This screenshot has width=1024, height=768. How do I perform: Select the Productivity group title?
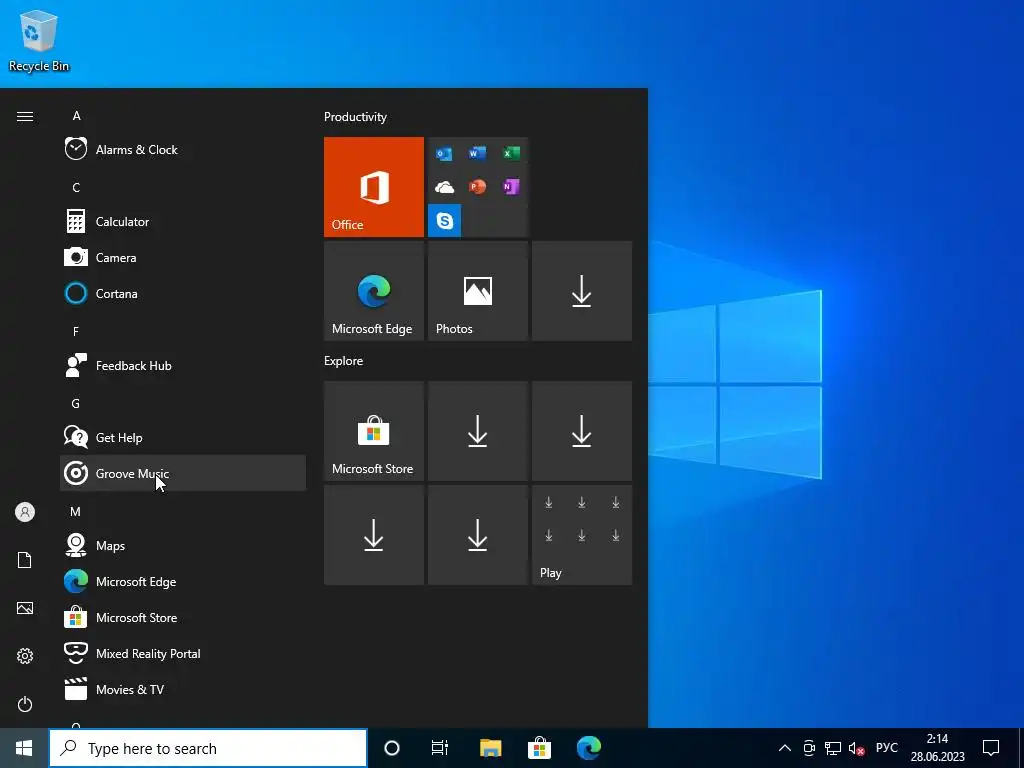click(355, 117)
